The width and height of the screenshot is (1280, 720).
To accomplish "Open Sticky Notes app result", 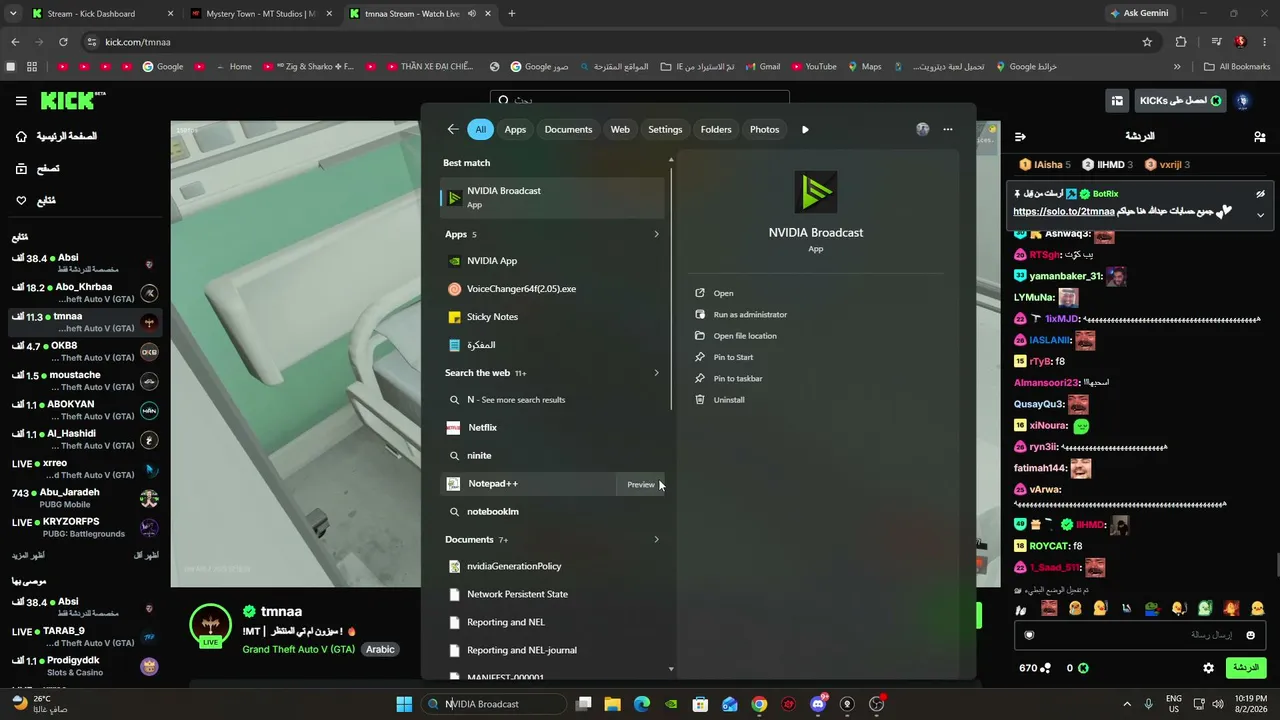I will point(553,317).
